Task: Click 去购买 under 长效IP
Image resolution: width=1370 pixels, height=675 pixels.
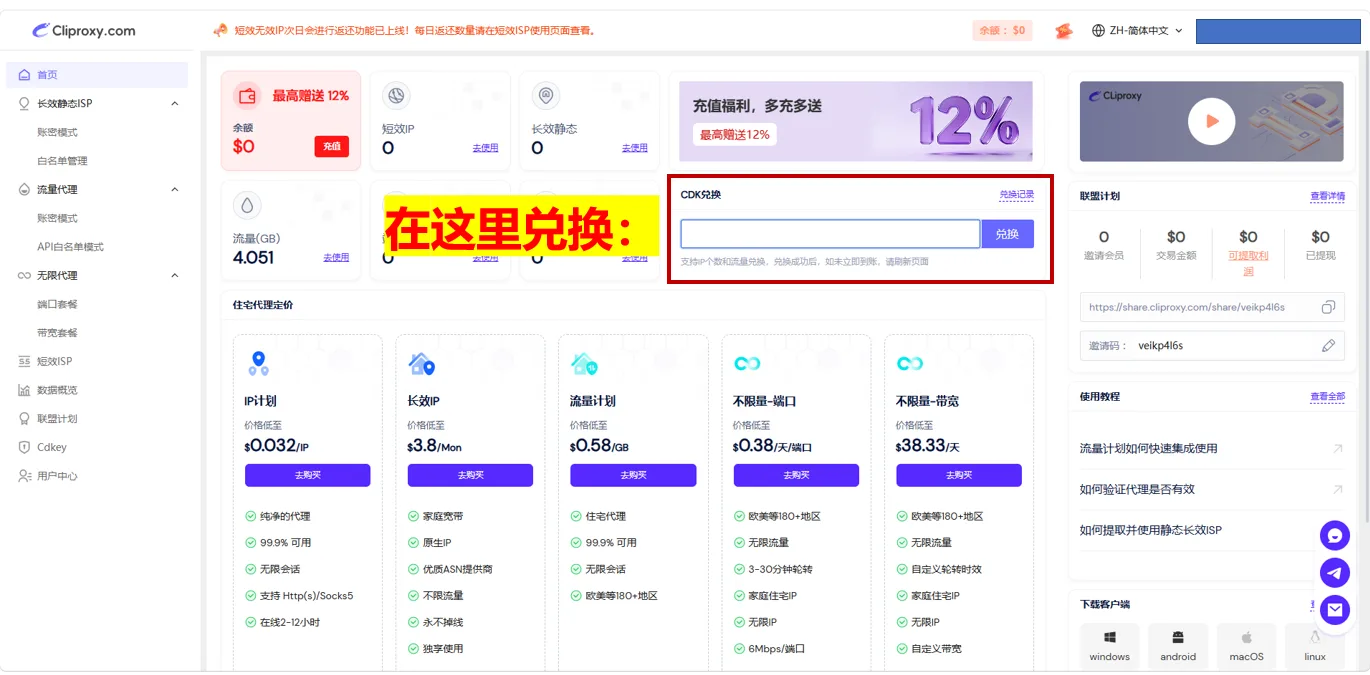Action: click(470, 475)
